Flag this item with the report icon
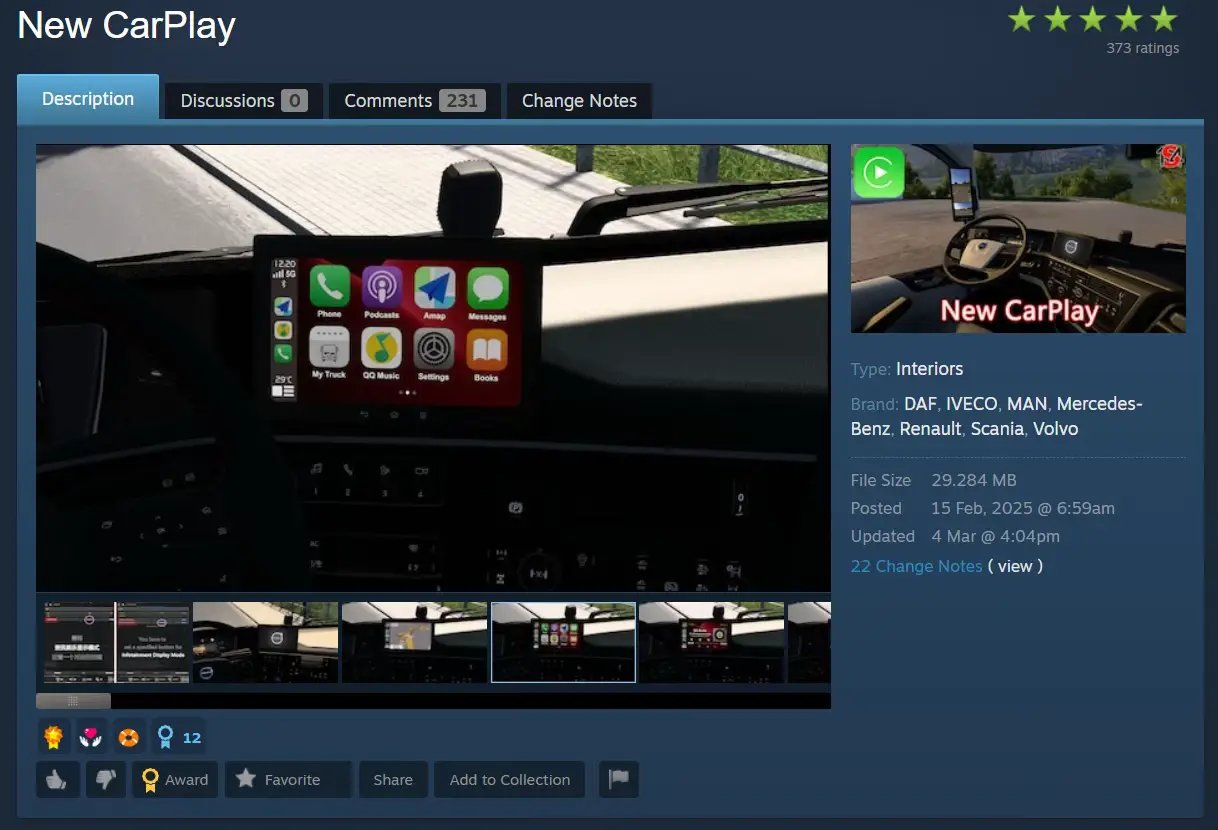The width and height of the screenshot is (1218, 830). coord(619,780)
